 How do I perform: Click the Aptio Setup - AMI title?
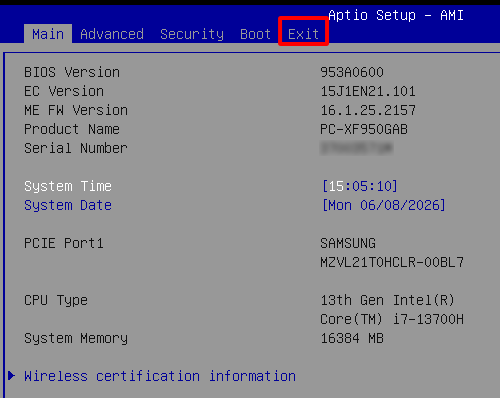(x=396, y=15)
